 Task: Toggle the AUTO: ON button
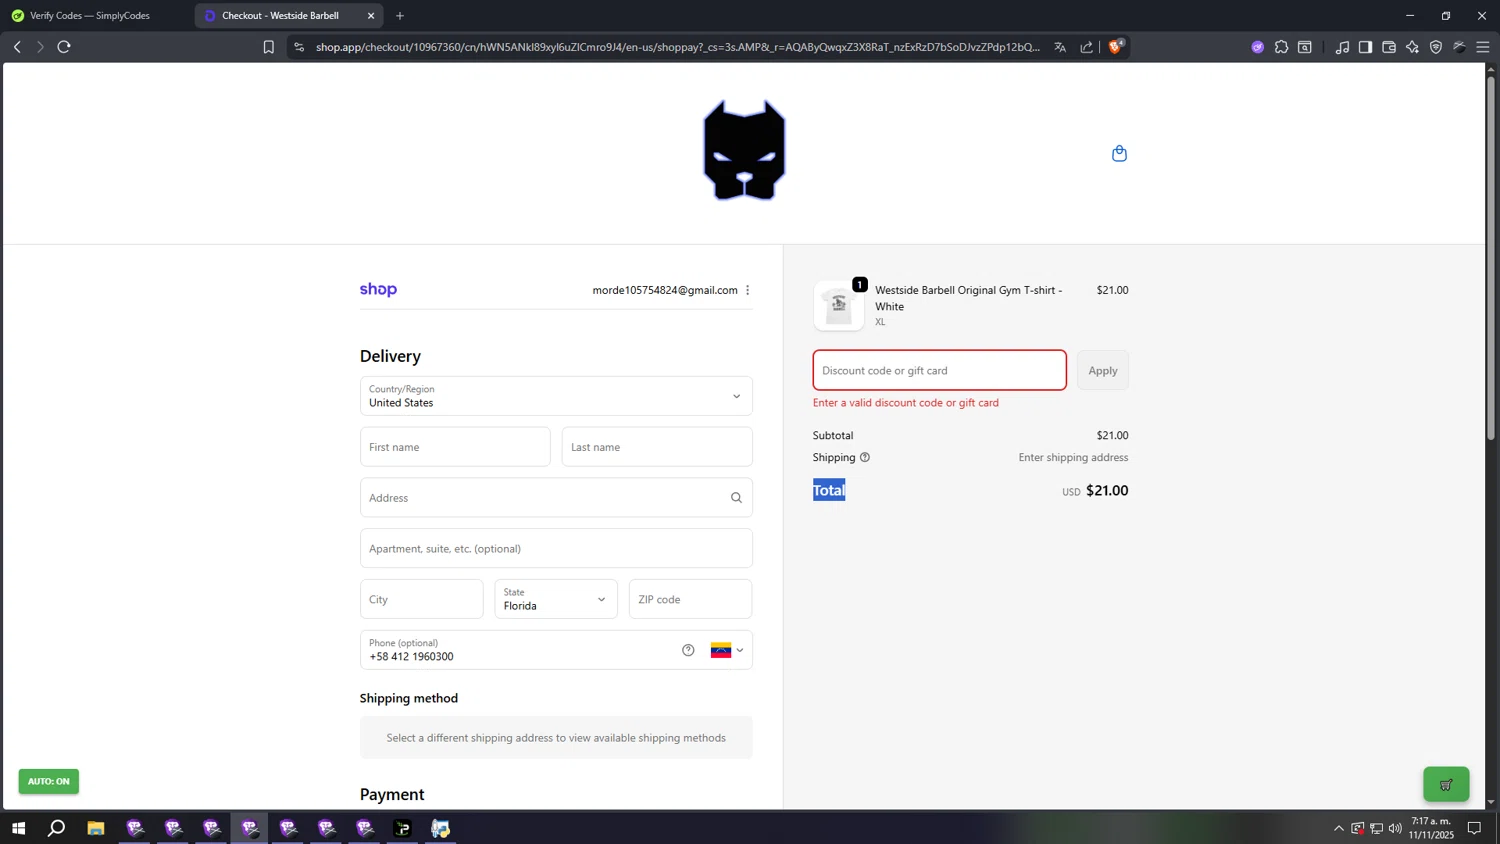(48, 781)
